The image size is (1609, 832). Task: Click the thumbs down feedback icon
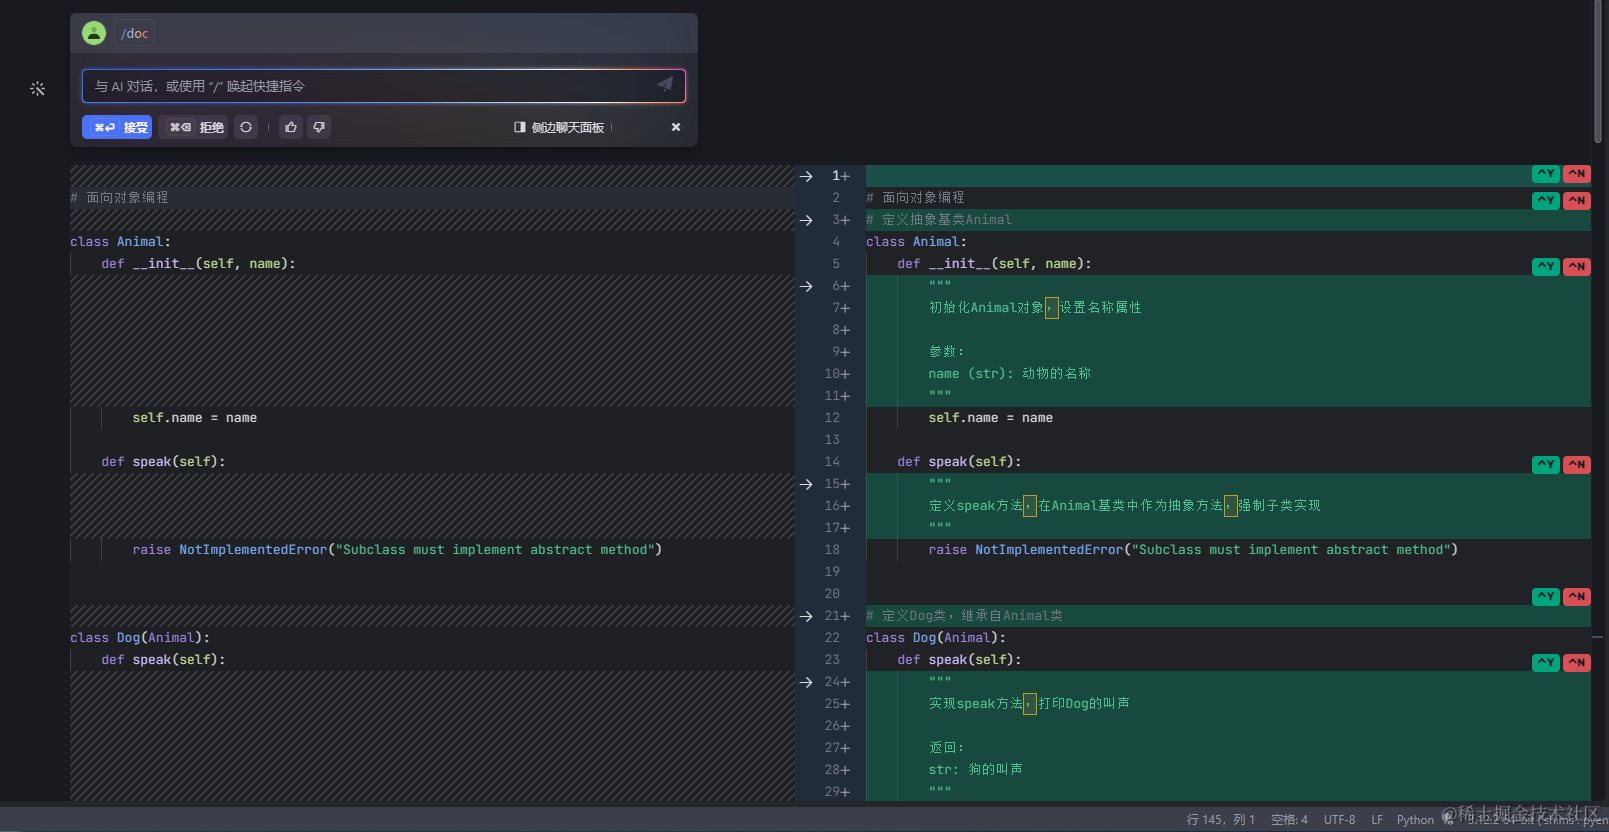(x=319, y=127)
